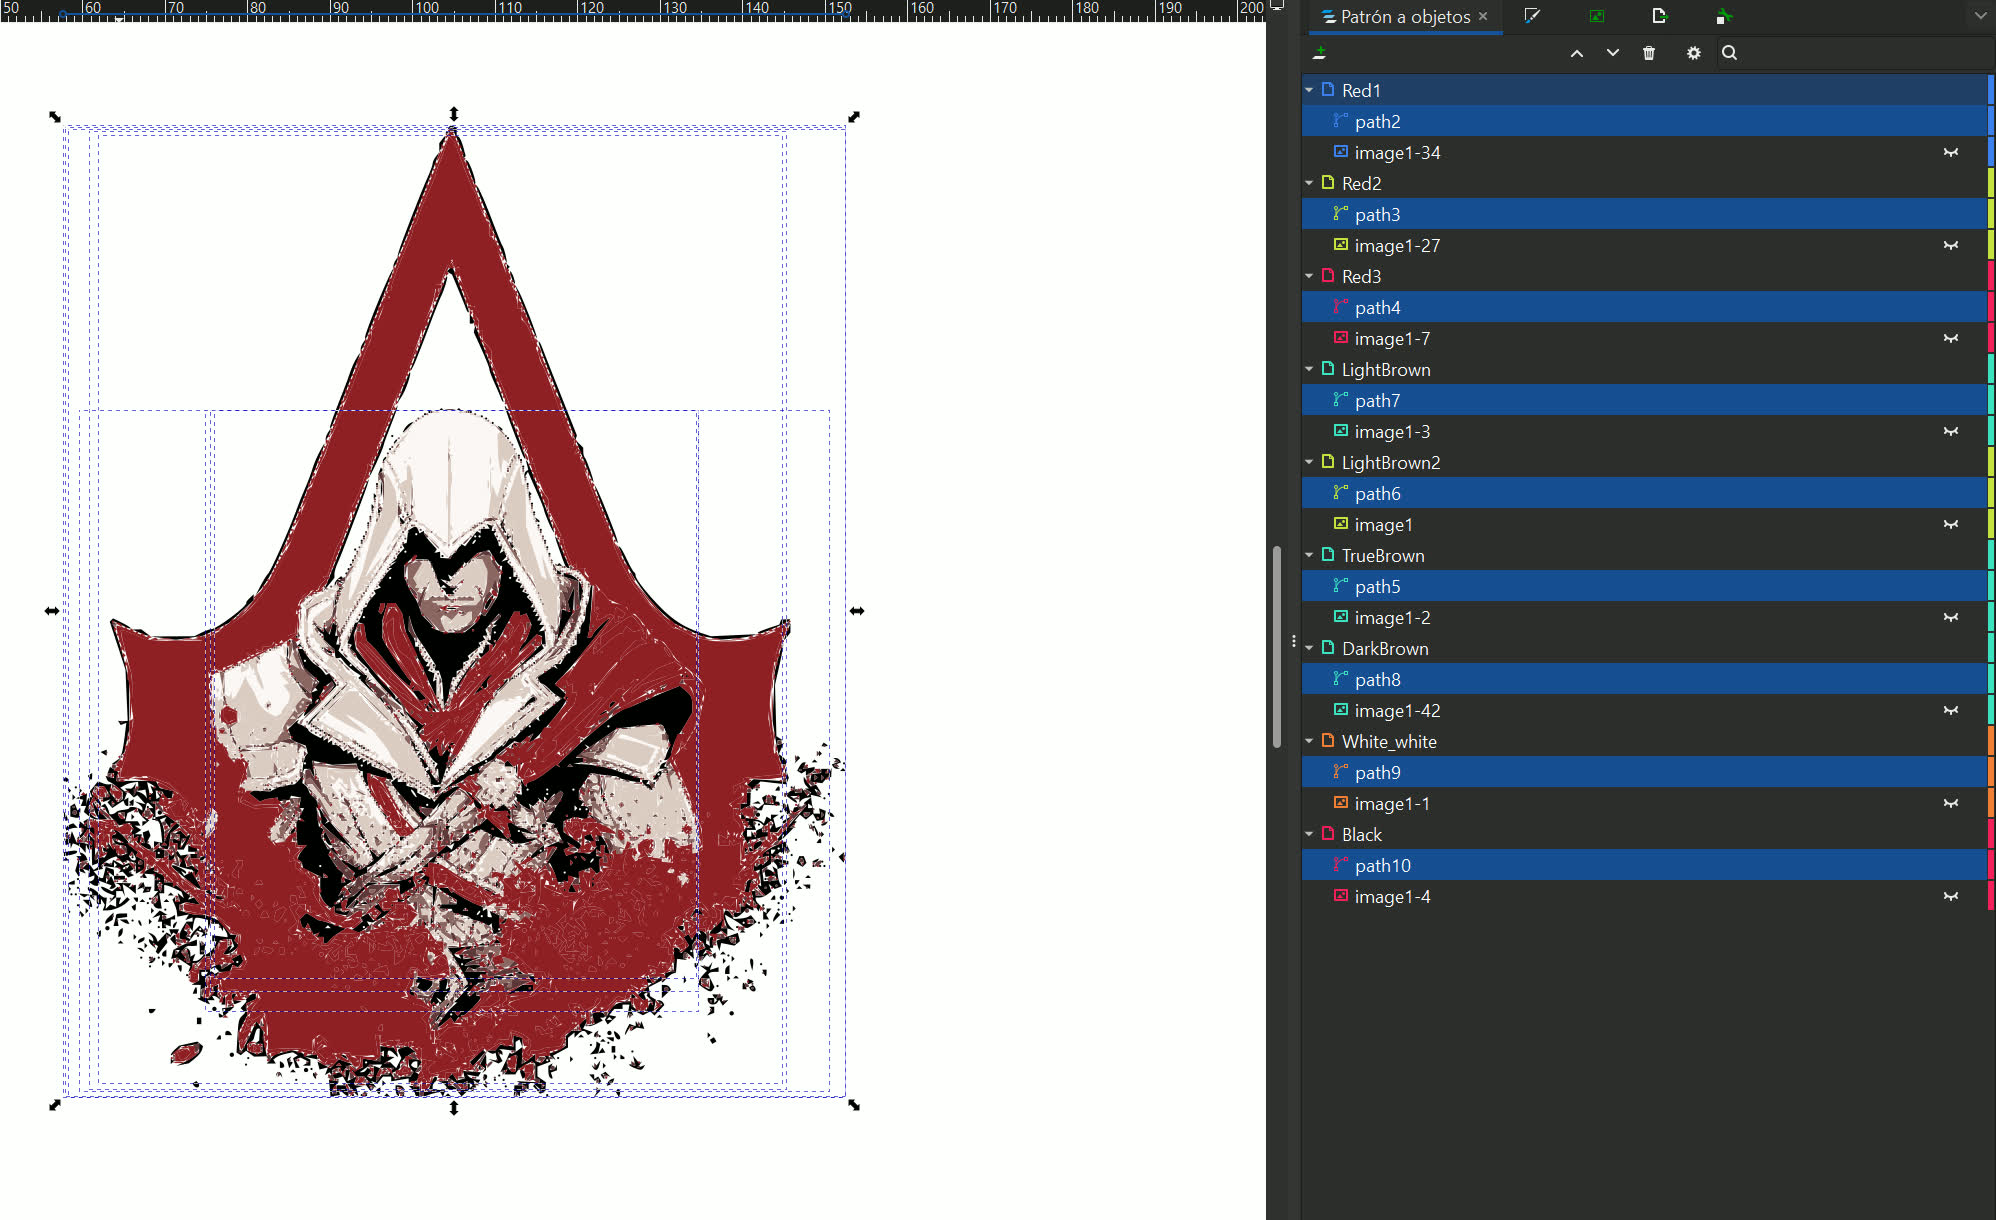Click the layer icon next to Red3
The width and height of the screenshot is (1996, 1220).
[1328, 276]
